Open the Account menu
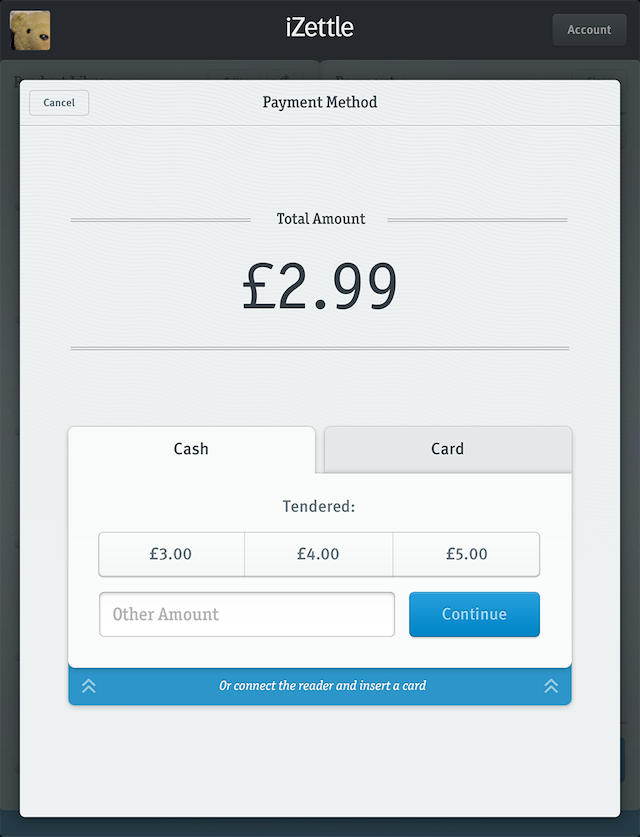The height and width of the screenshot is (837, 640). 589,30
